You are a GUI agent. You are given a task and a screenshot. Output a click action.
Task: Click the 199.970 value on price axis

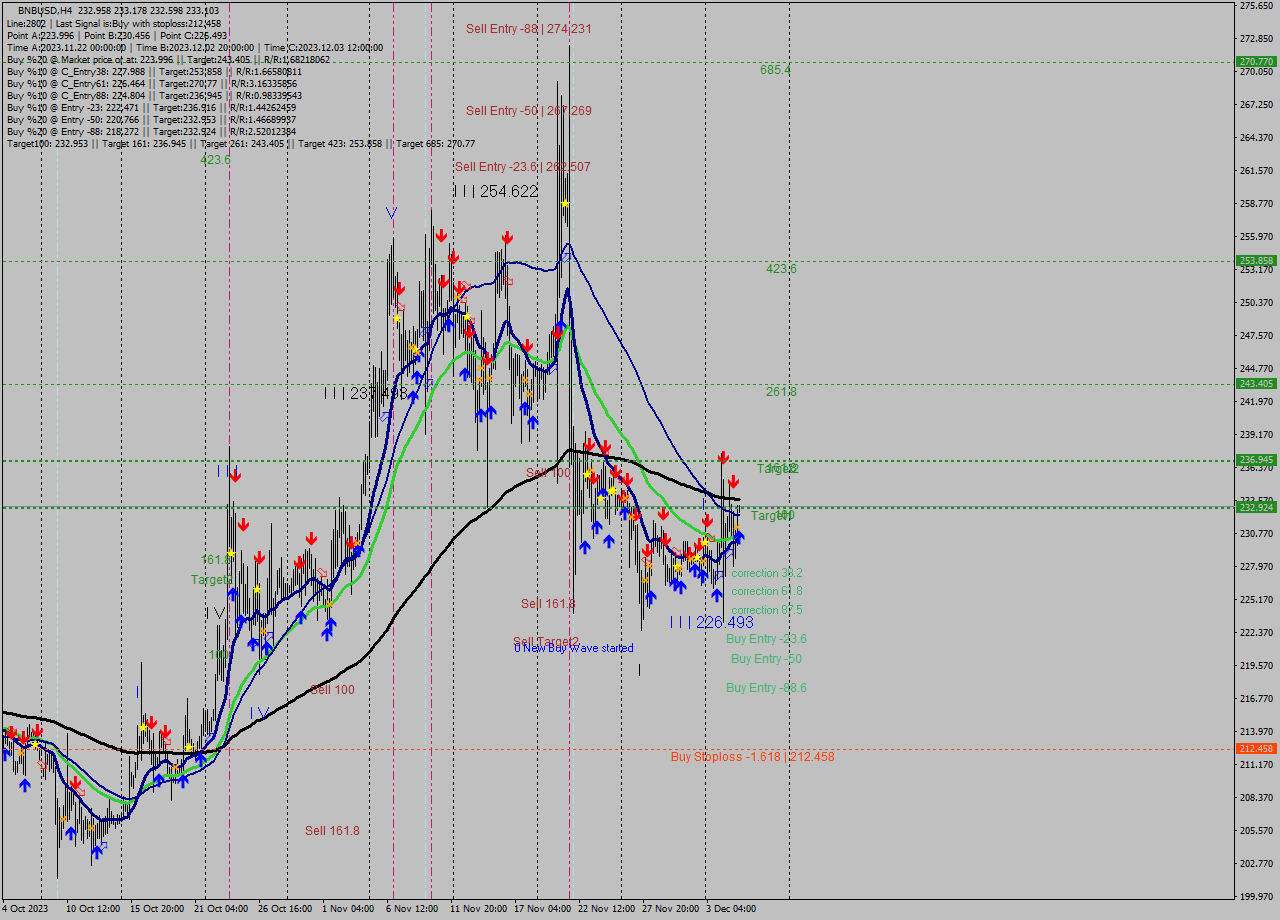1256,896
